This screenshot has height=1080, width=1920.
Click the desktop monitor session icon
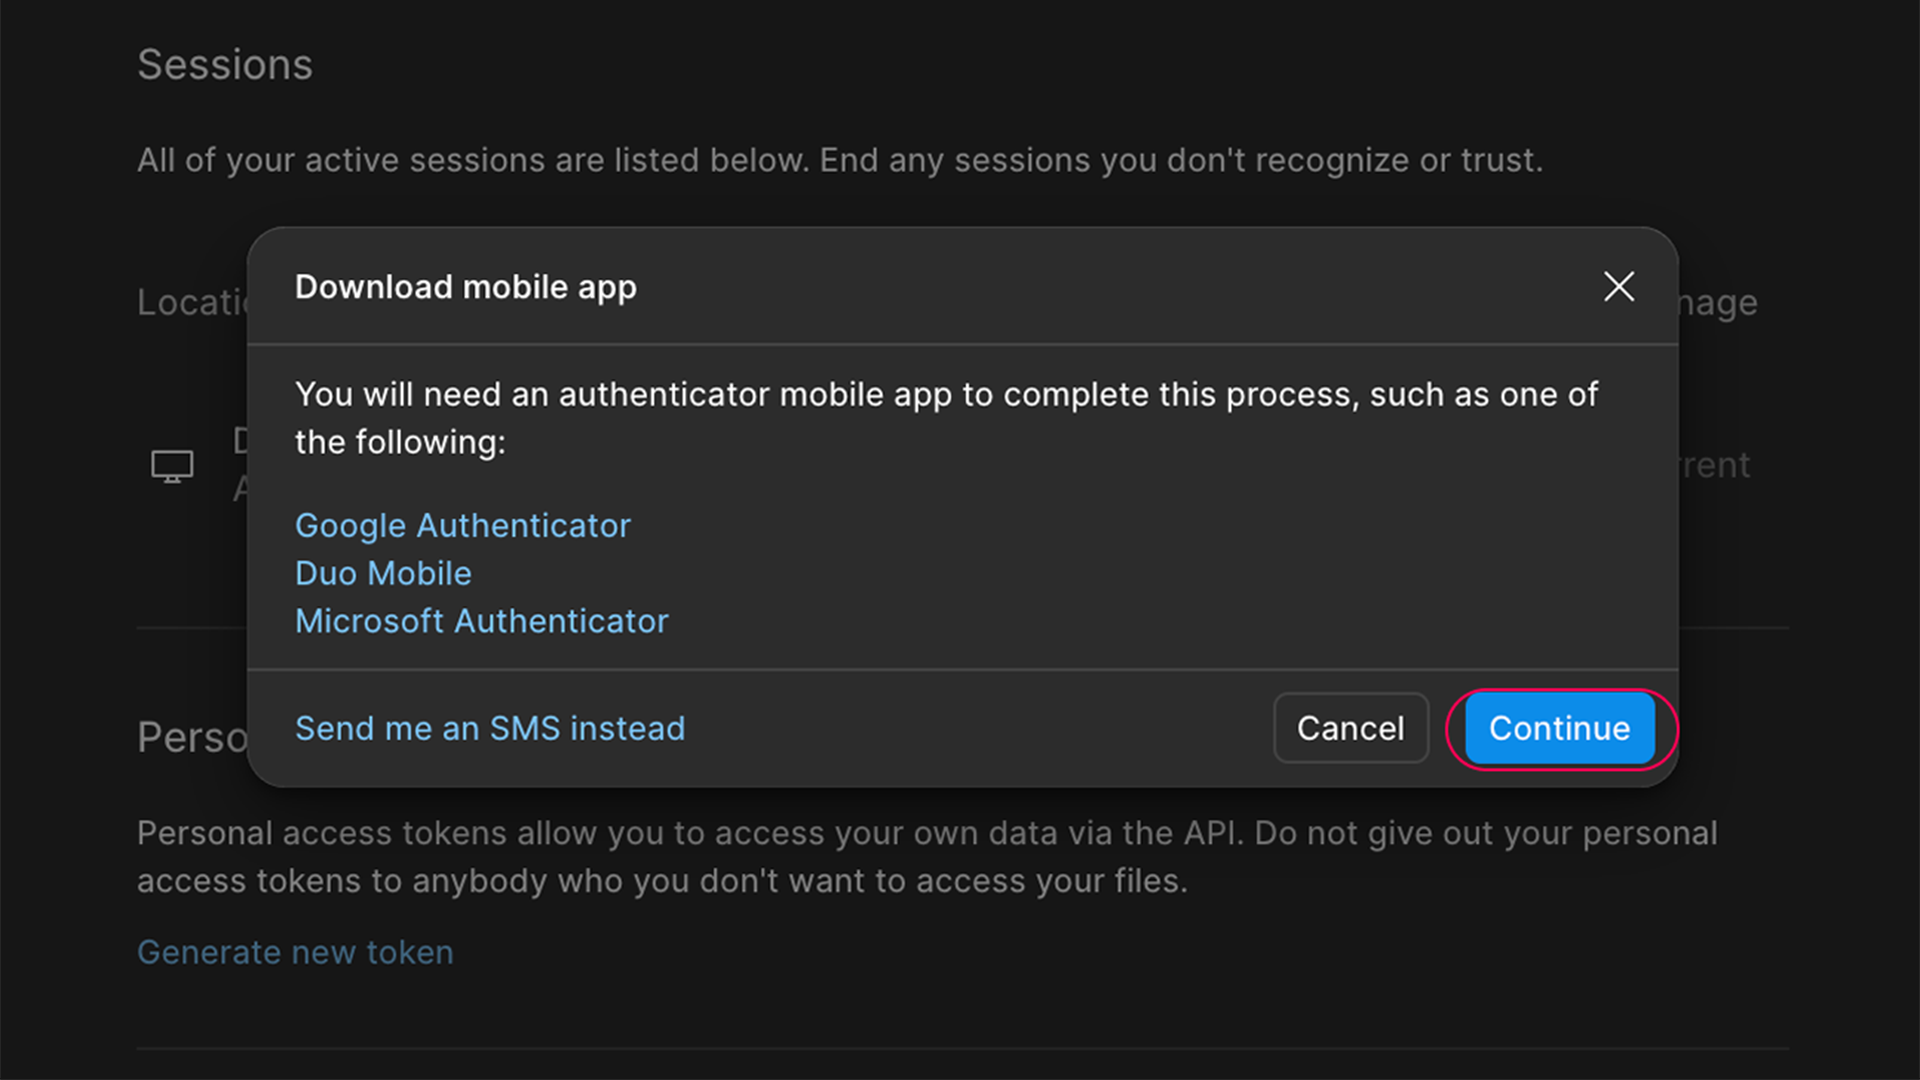(172, 466)
